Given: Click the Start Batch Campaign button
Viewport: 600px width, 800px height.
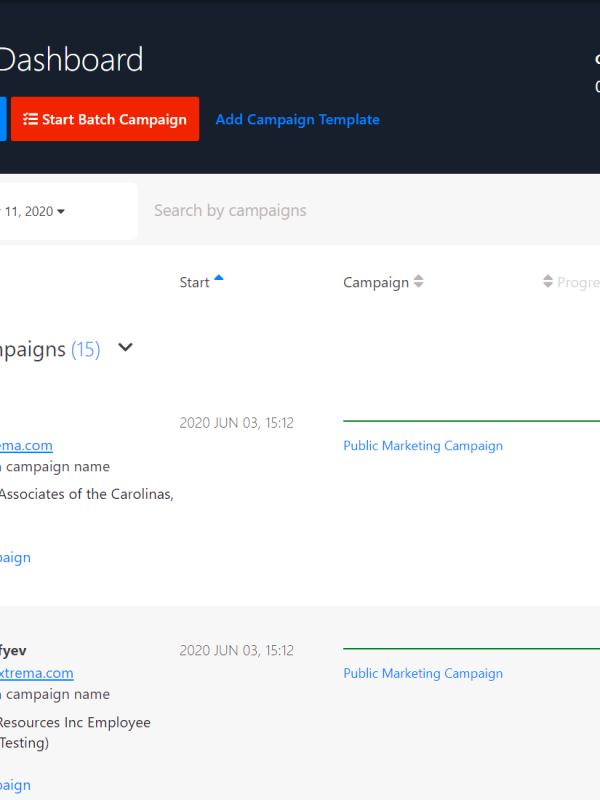Looking at the screenshot, I should point(105,119).
